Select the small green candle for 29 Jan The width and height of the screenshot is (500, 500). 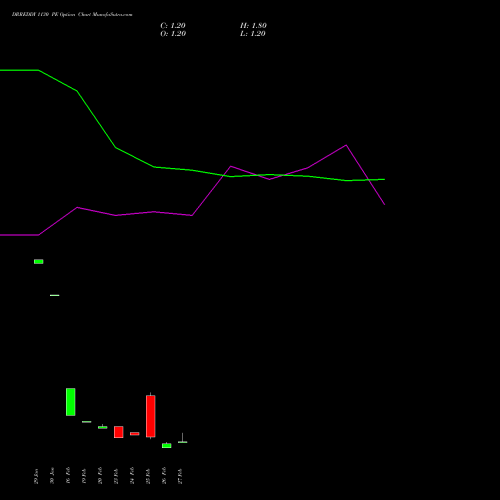pyautogui.click(x=39, y=262)
